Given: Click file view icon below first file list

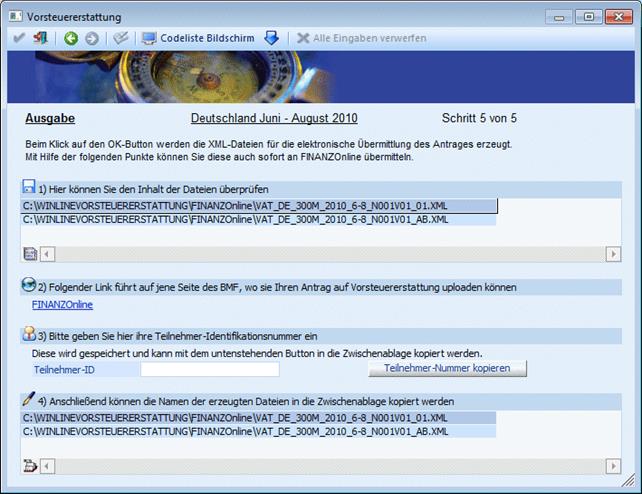Looking at the screenshot, I should (29, 254).
